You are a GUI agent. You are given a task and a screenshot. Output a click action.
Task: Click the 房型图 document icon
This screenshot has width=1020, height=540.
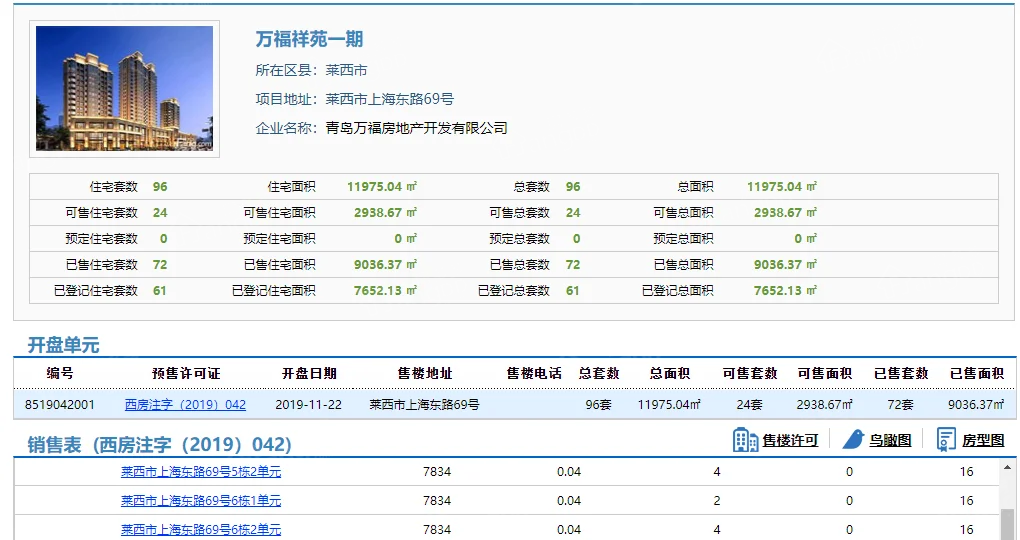click(946, 440)
